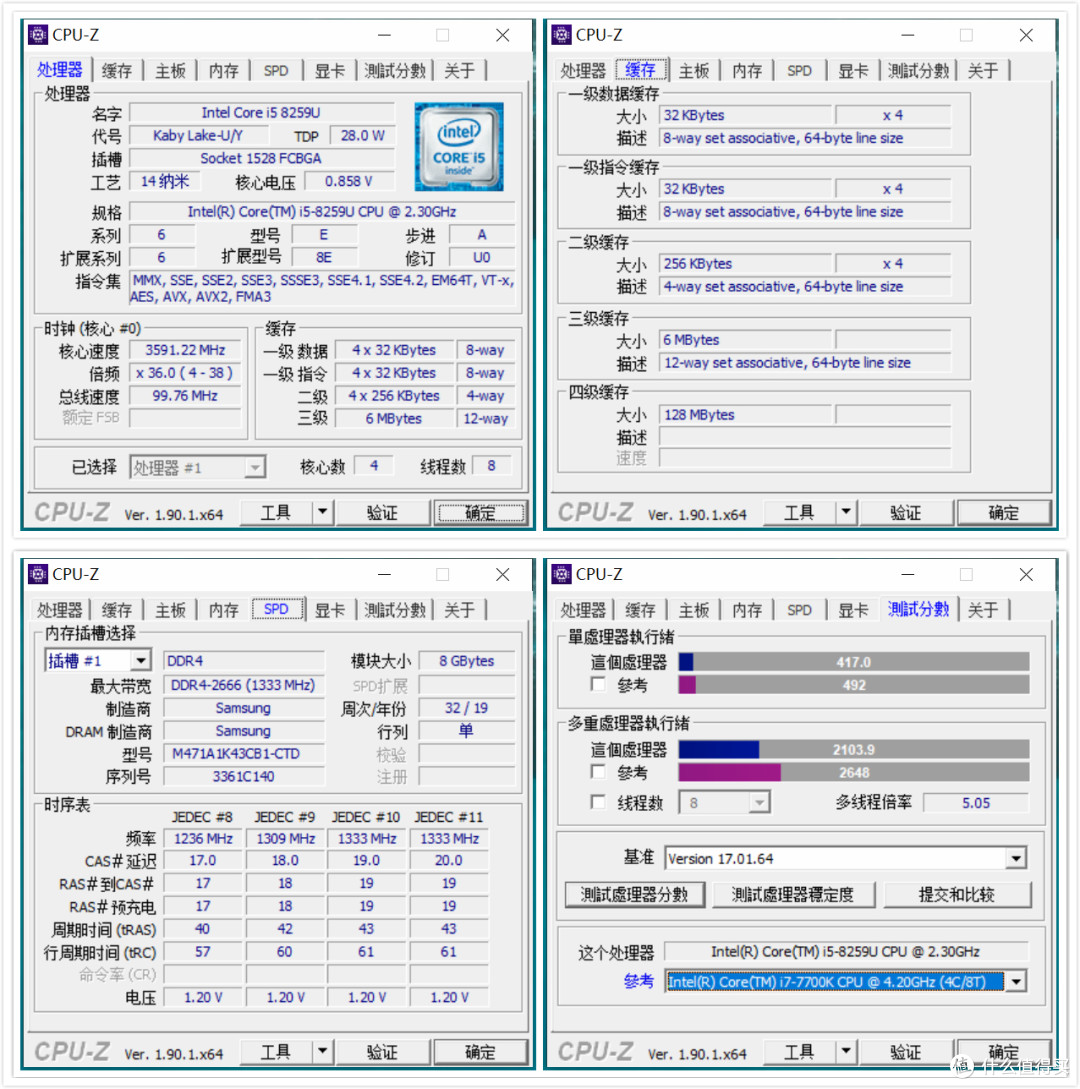The height and width of the screenshot is (1089, 1080).
Task: Click single-thread reference 492 bar
Action: [854, 685]
